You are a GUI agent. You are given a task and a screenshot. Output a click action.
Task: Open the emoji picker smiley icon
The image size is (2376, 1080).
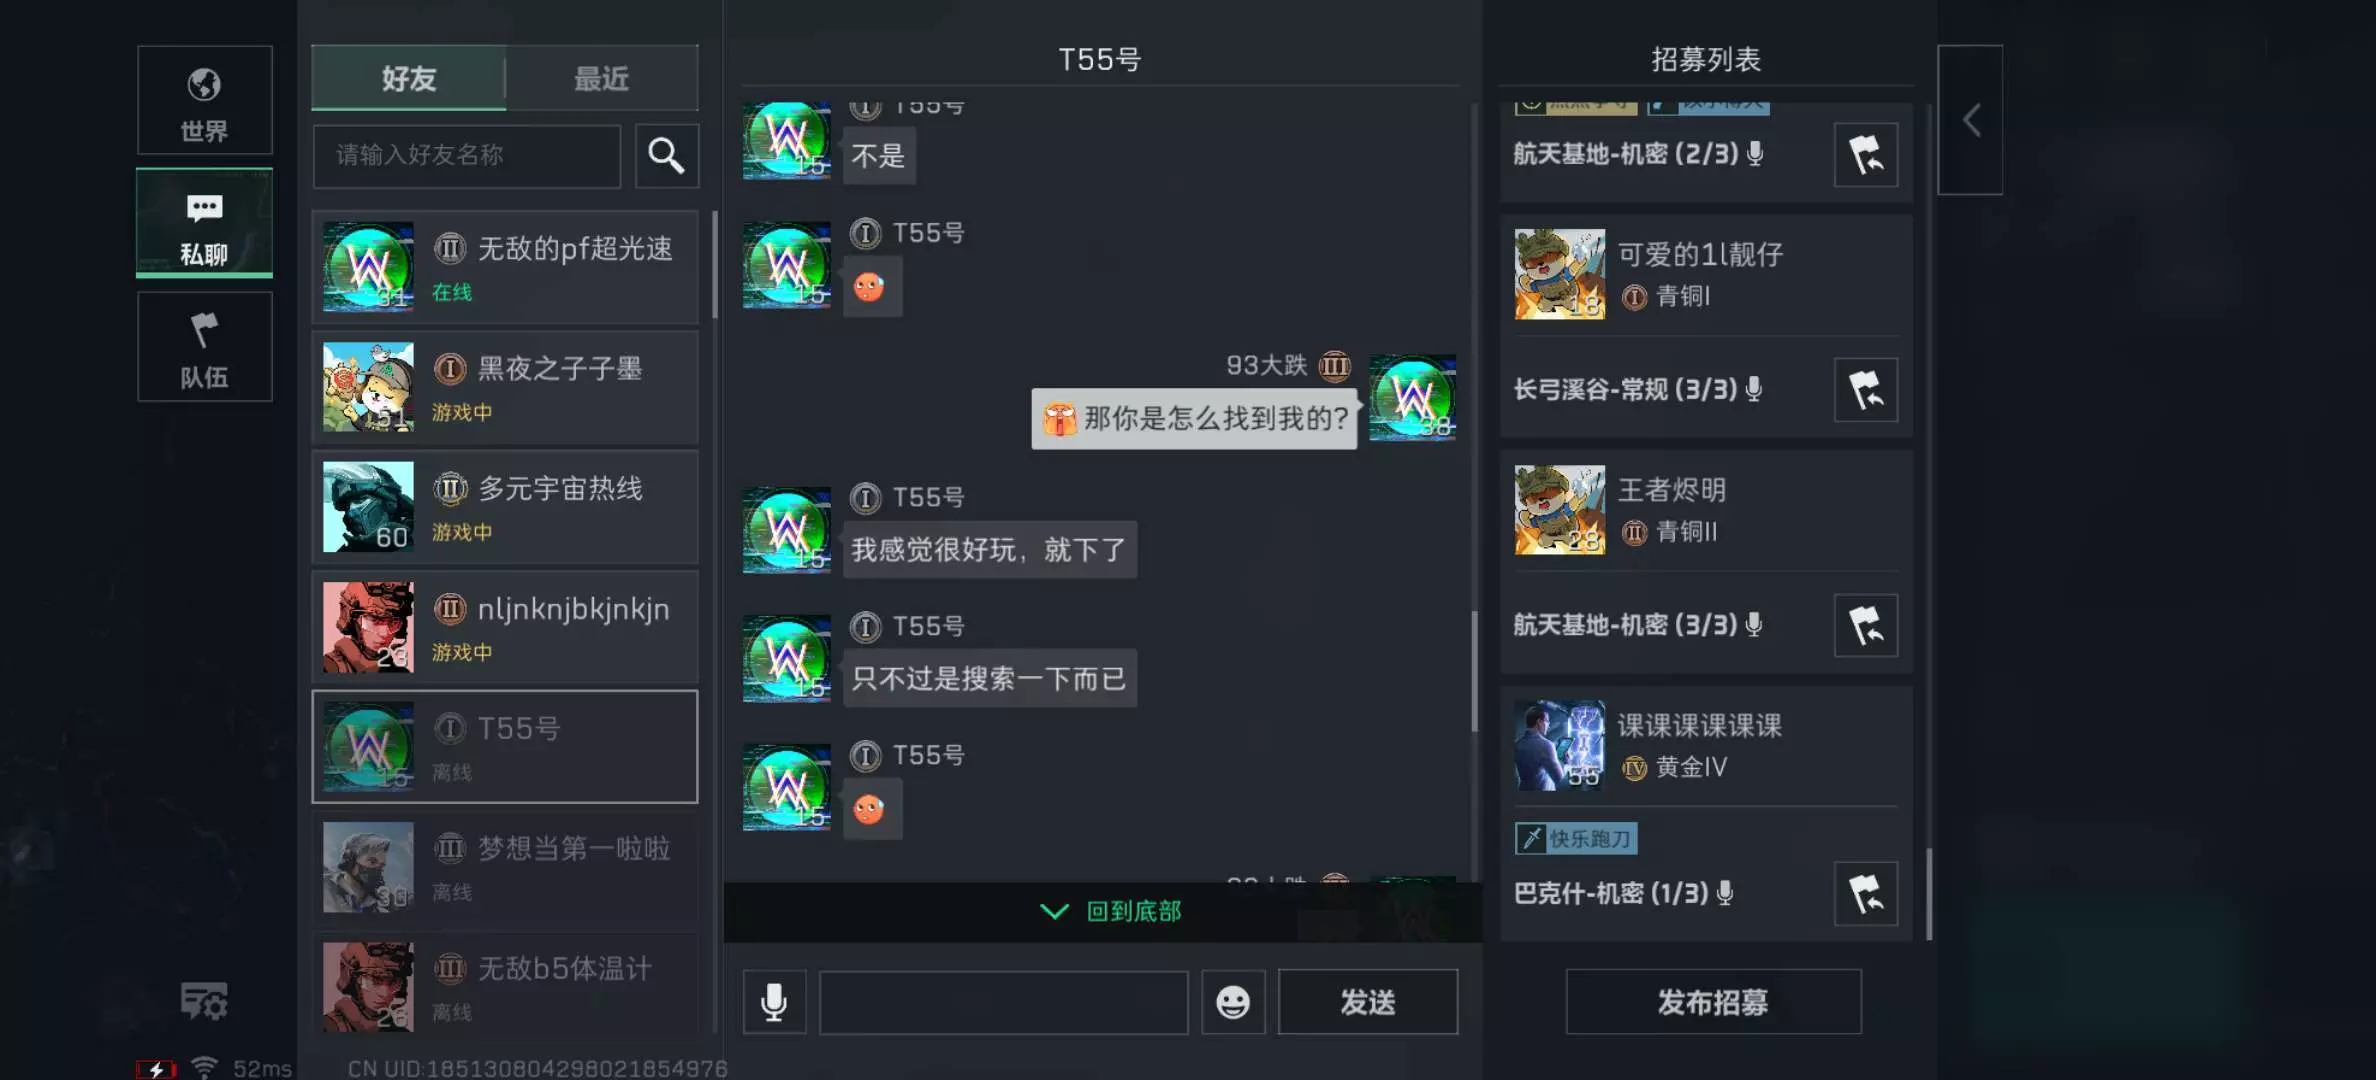click(1233, 1001)
